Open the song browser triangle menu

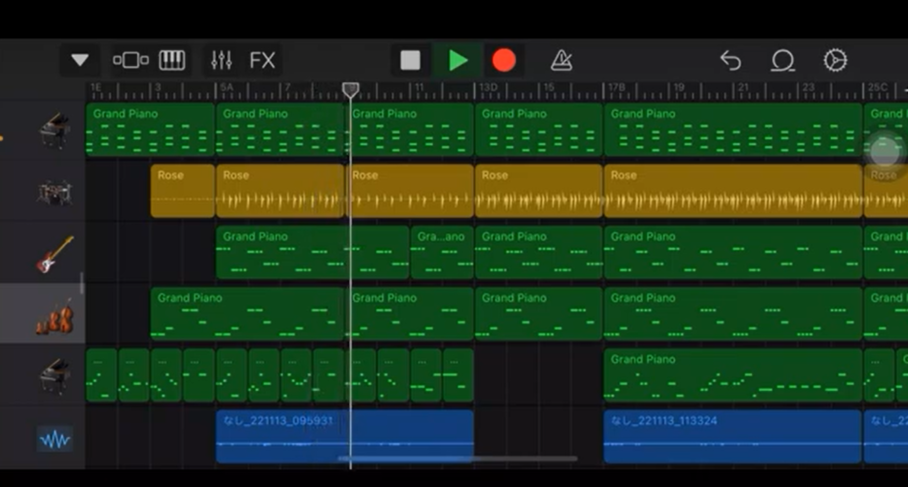click(79, 60)
